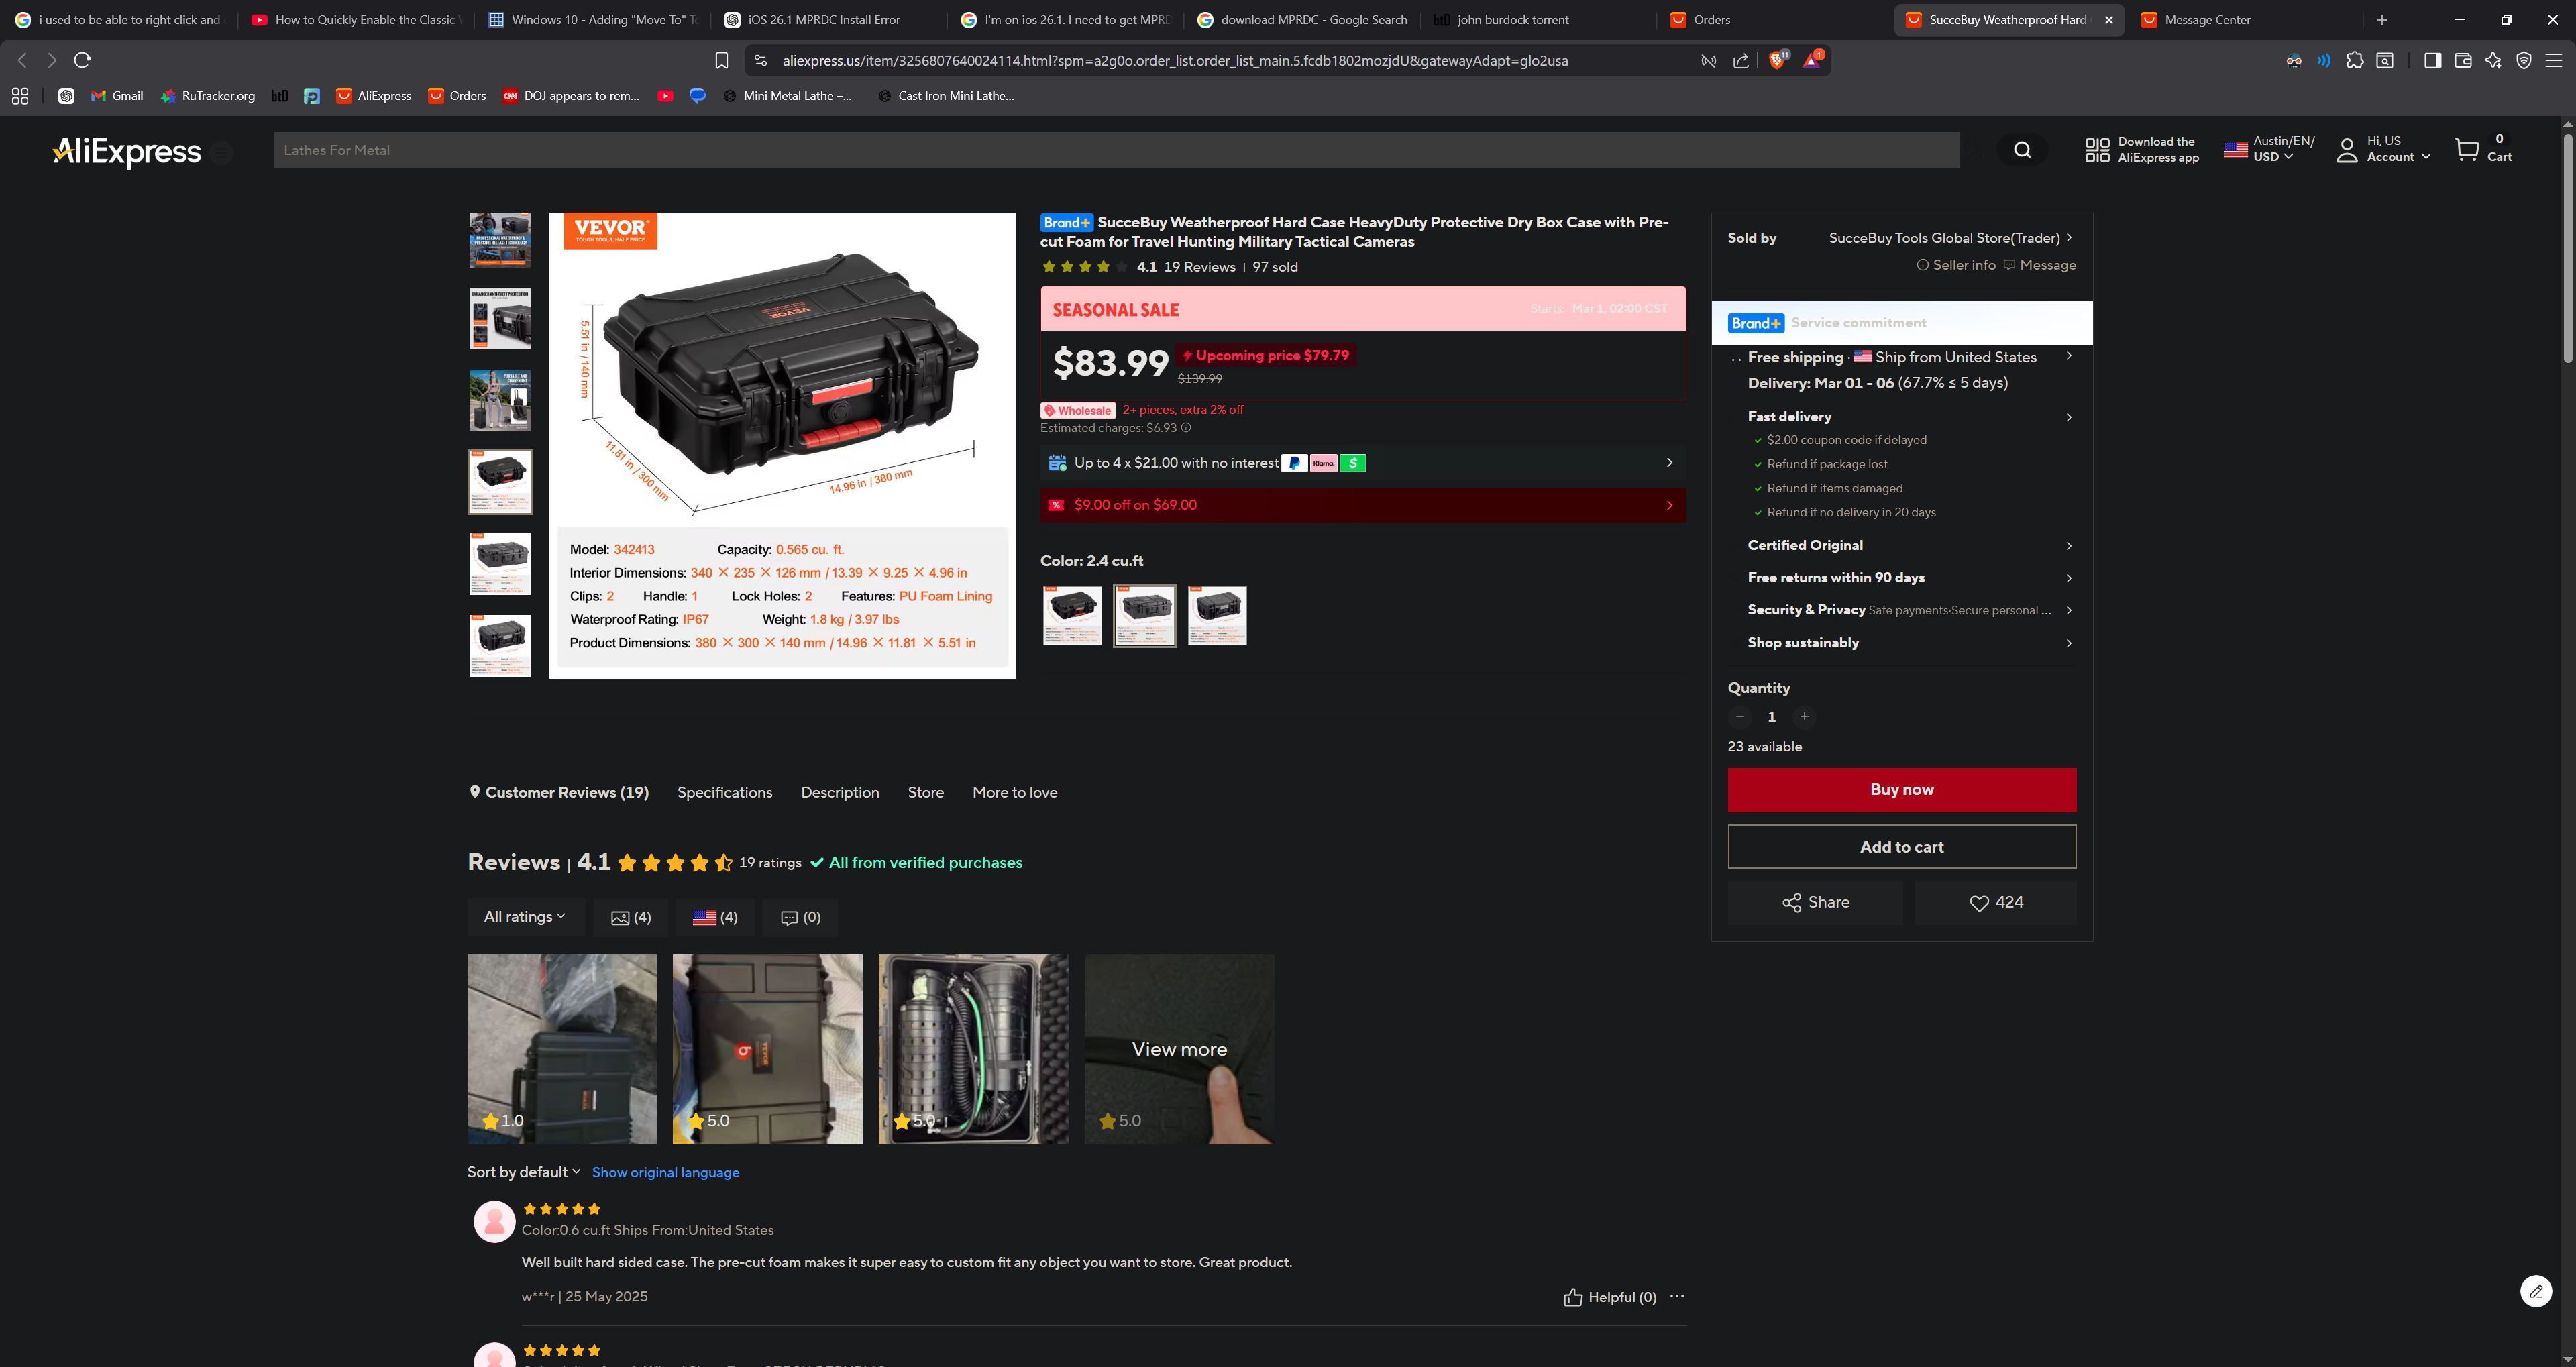
Task: Open the All ratings dropdown
Action: point(525,916)
